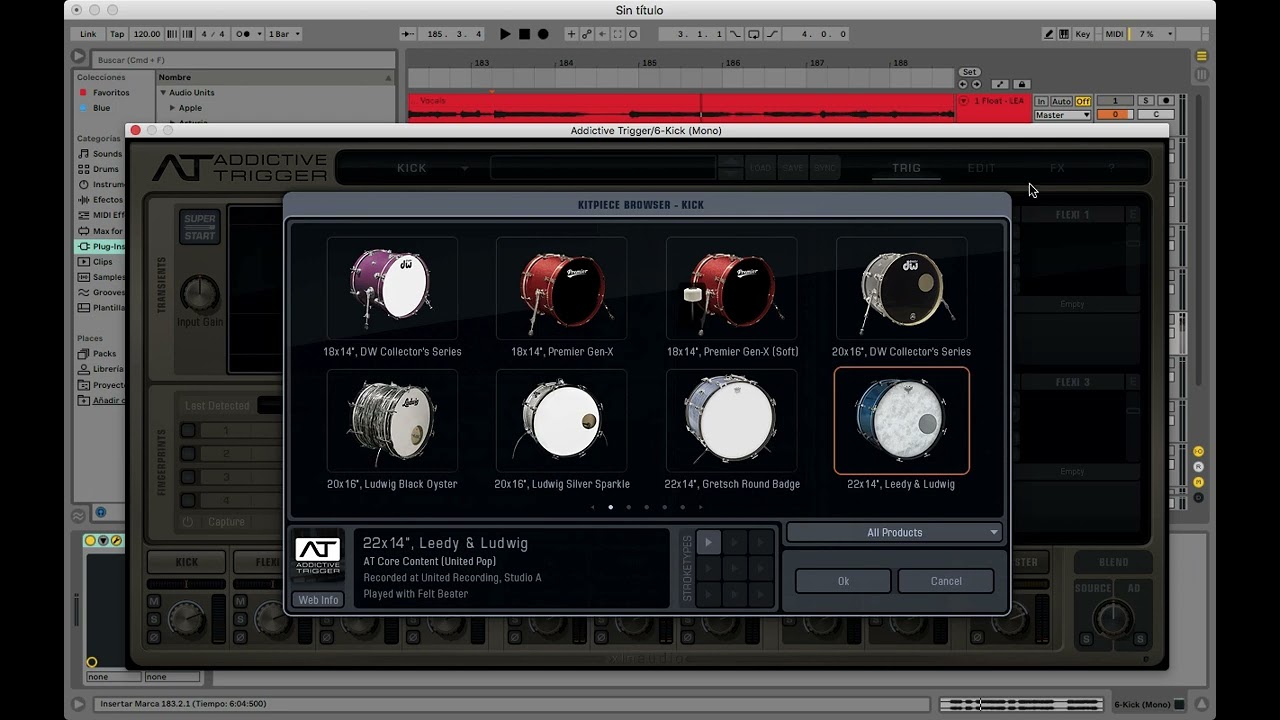
Task: Select Favoritos collection in browser
Action: tap(110, 93)
